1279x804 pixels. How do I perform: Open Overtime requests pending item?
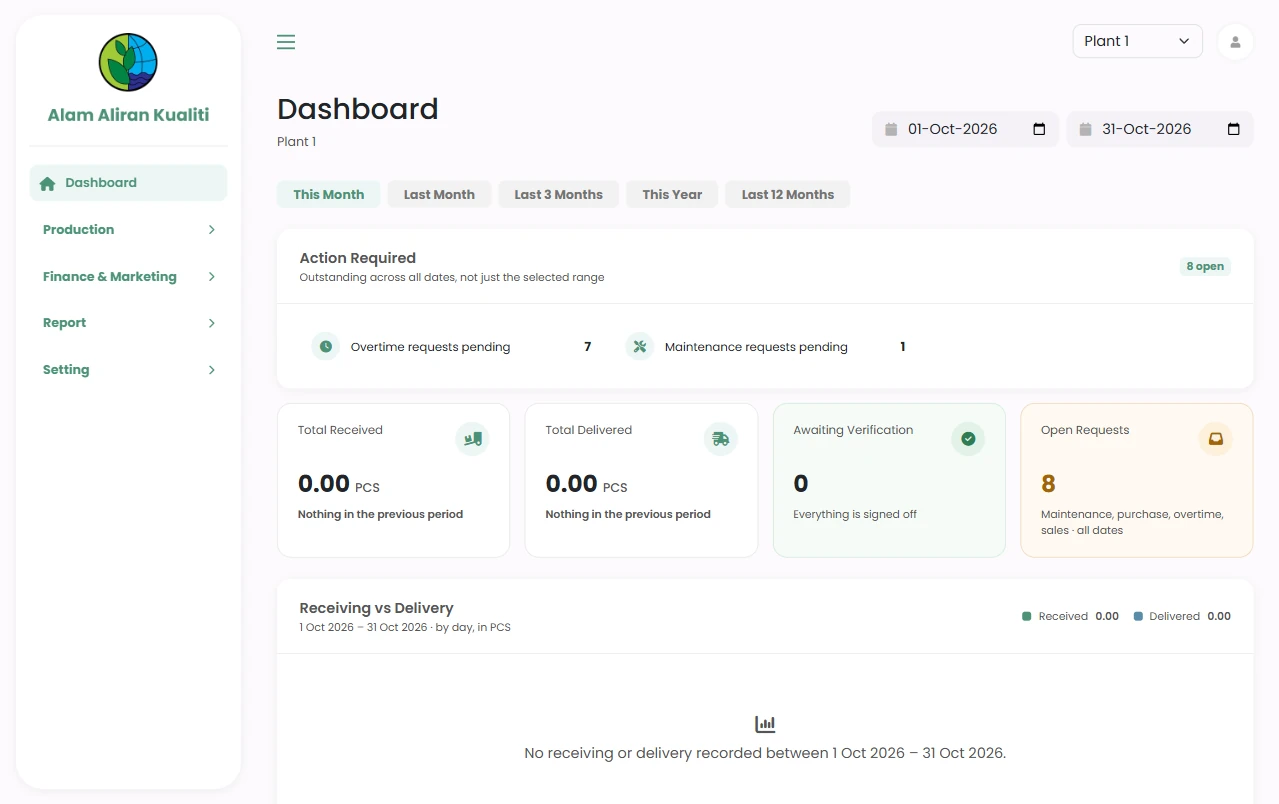click(x=452, y=347)
